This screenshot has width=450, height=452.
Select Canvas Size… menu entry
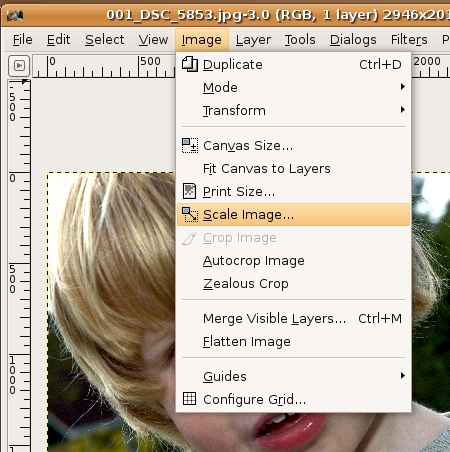[294, 146]
